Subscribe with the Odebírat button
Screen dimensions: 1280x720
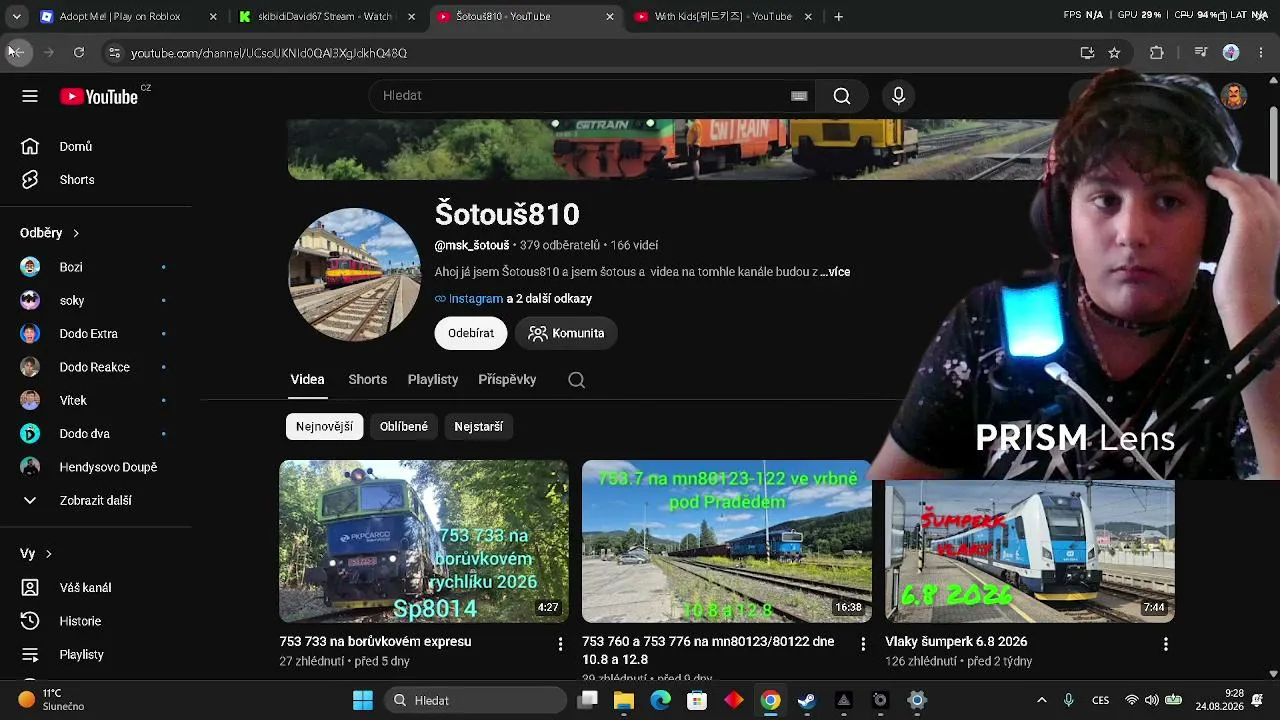pos(471,333)
